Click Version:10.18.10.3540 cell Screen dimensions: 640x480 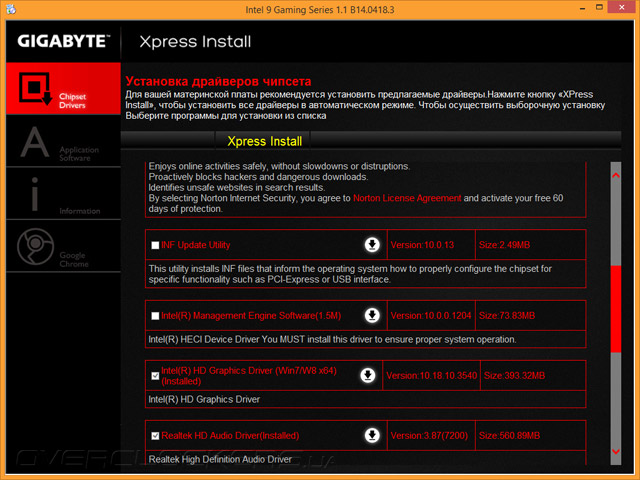[431, 376]
